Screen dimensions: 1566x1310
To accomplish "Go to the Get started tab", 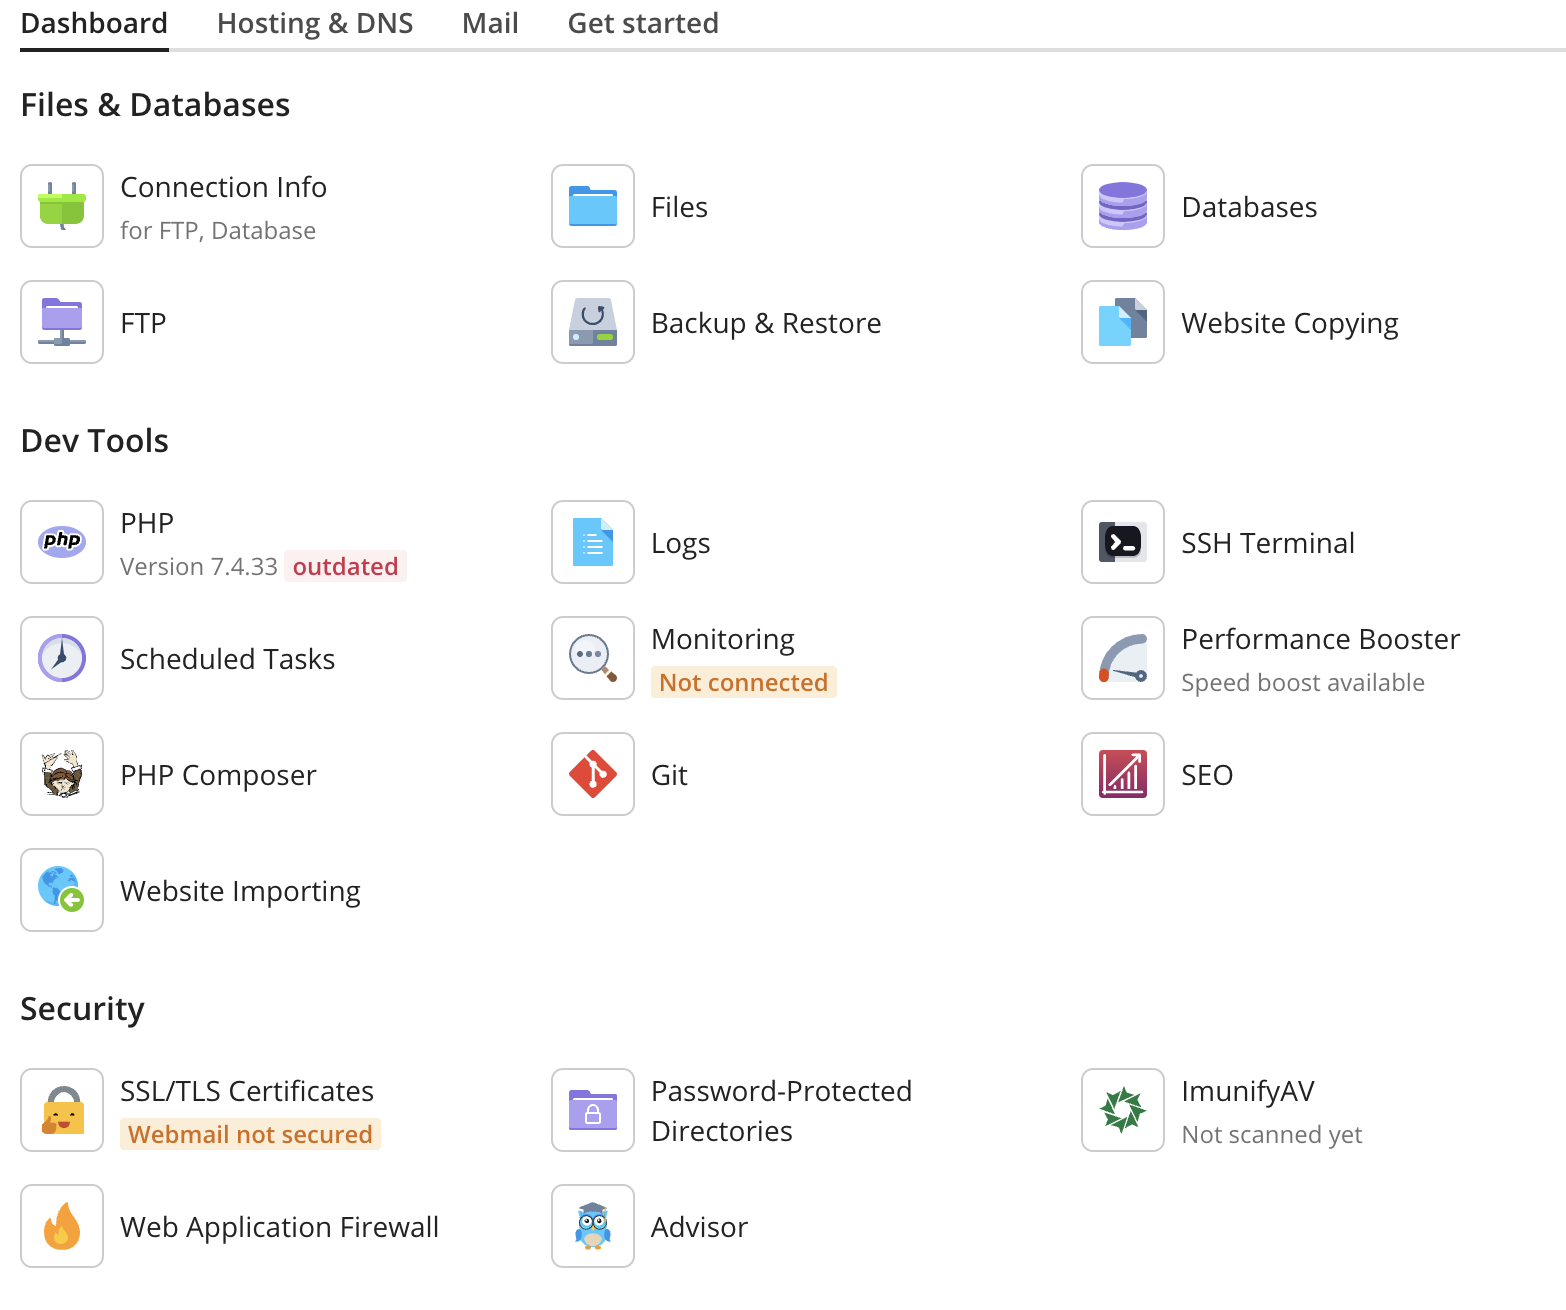I will [x=643, y=23].
